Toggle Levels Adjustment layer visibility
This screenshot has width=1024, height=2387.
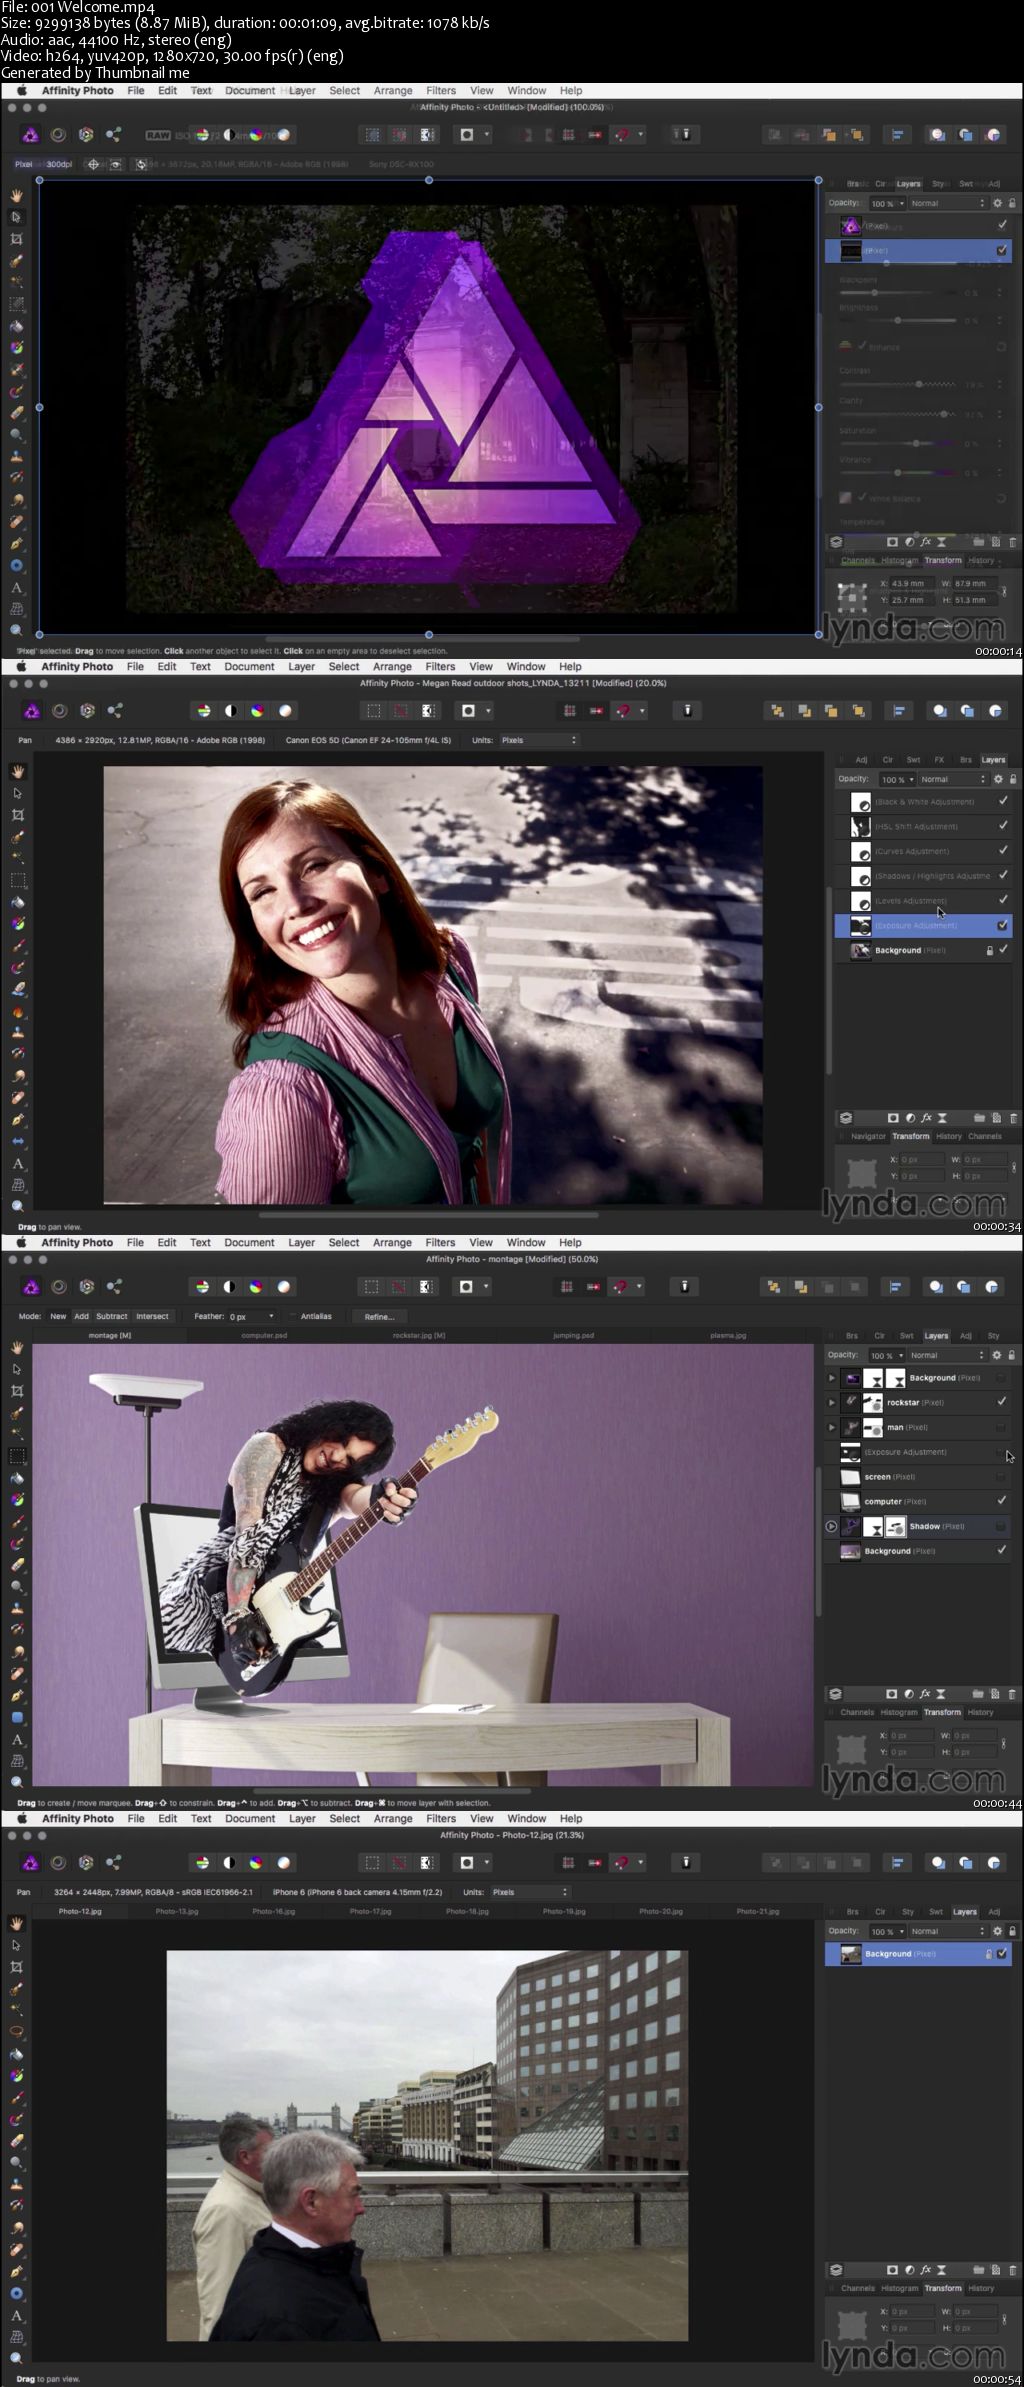tap(1002, 900)
